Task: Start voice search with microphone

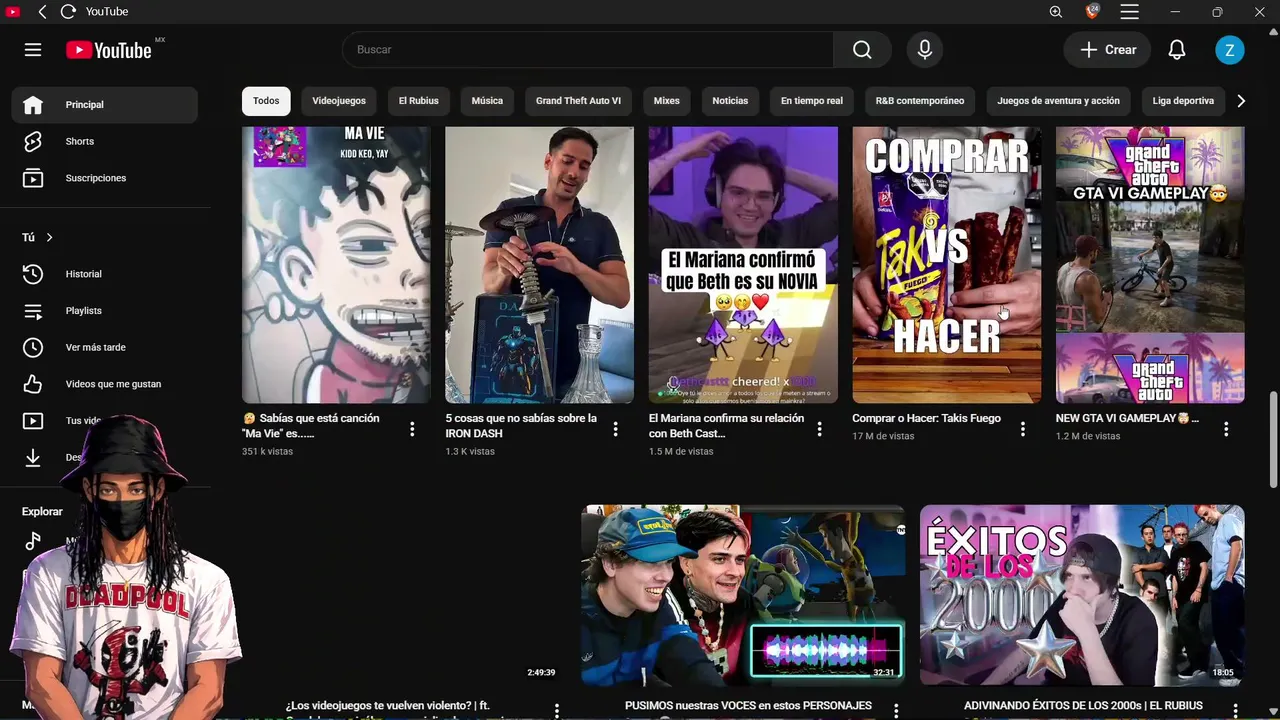Action: [x=925, y=50]
